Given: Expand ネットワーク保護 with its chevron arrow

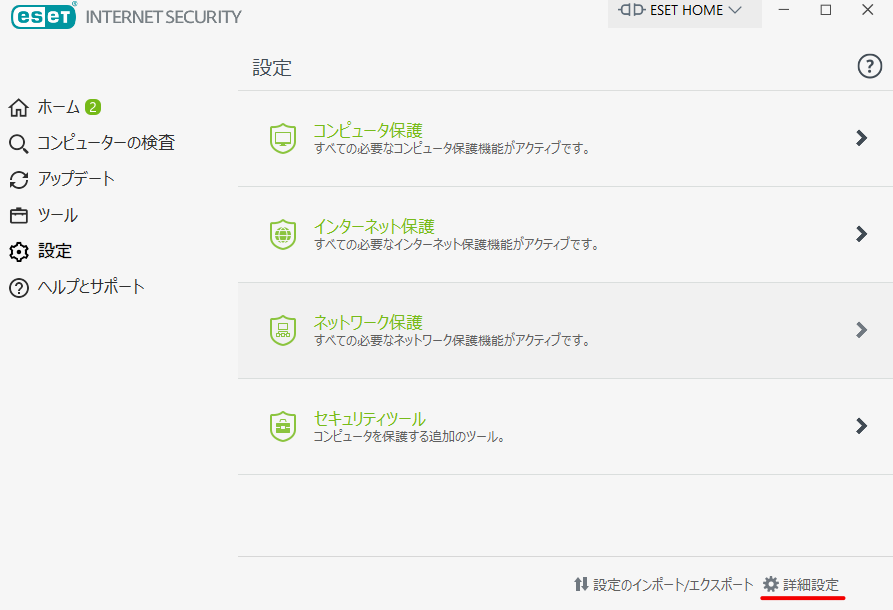Looking at the screenshot, I should pyautogui.click(x=861, y=330).
